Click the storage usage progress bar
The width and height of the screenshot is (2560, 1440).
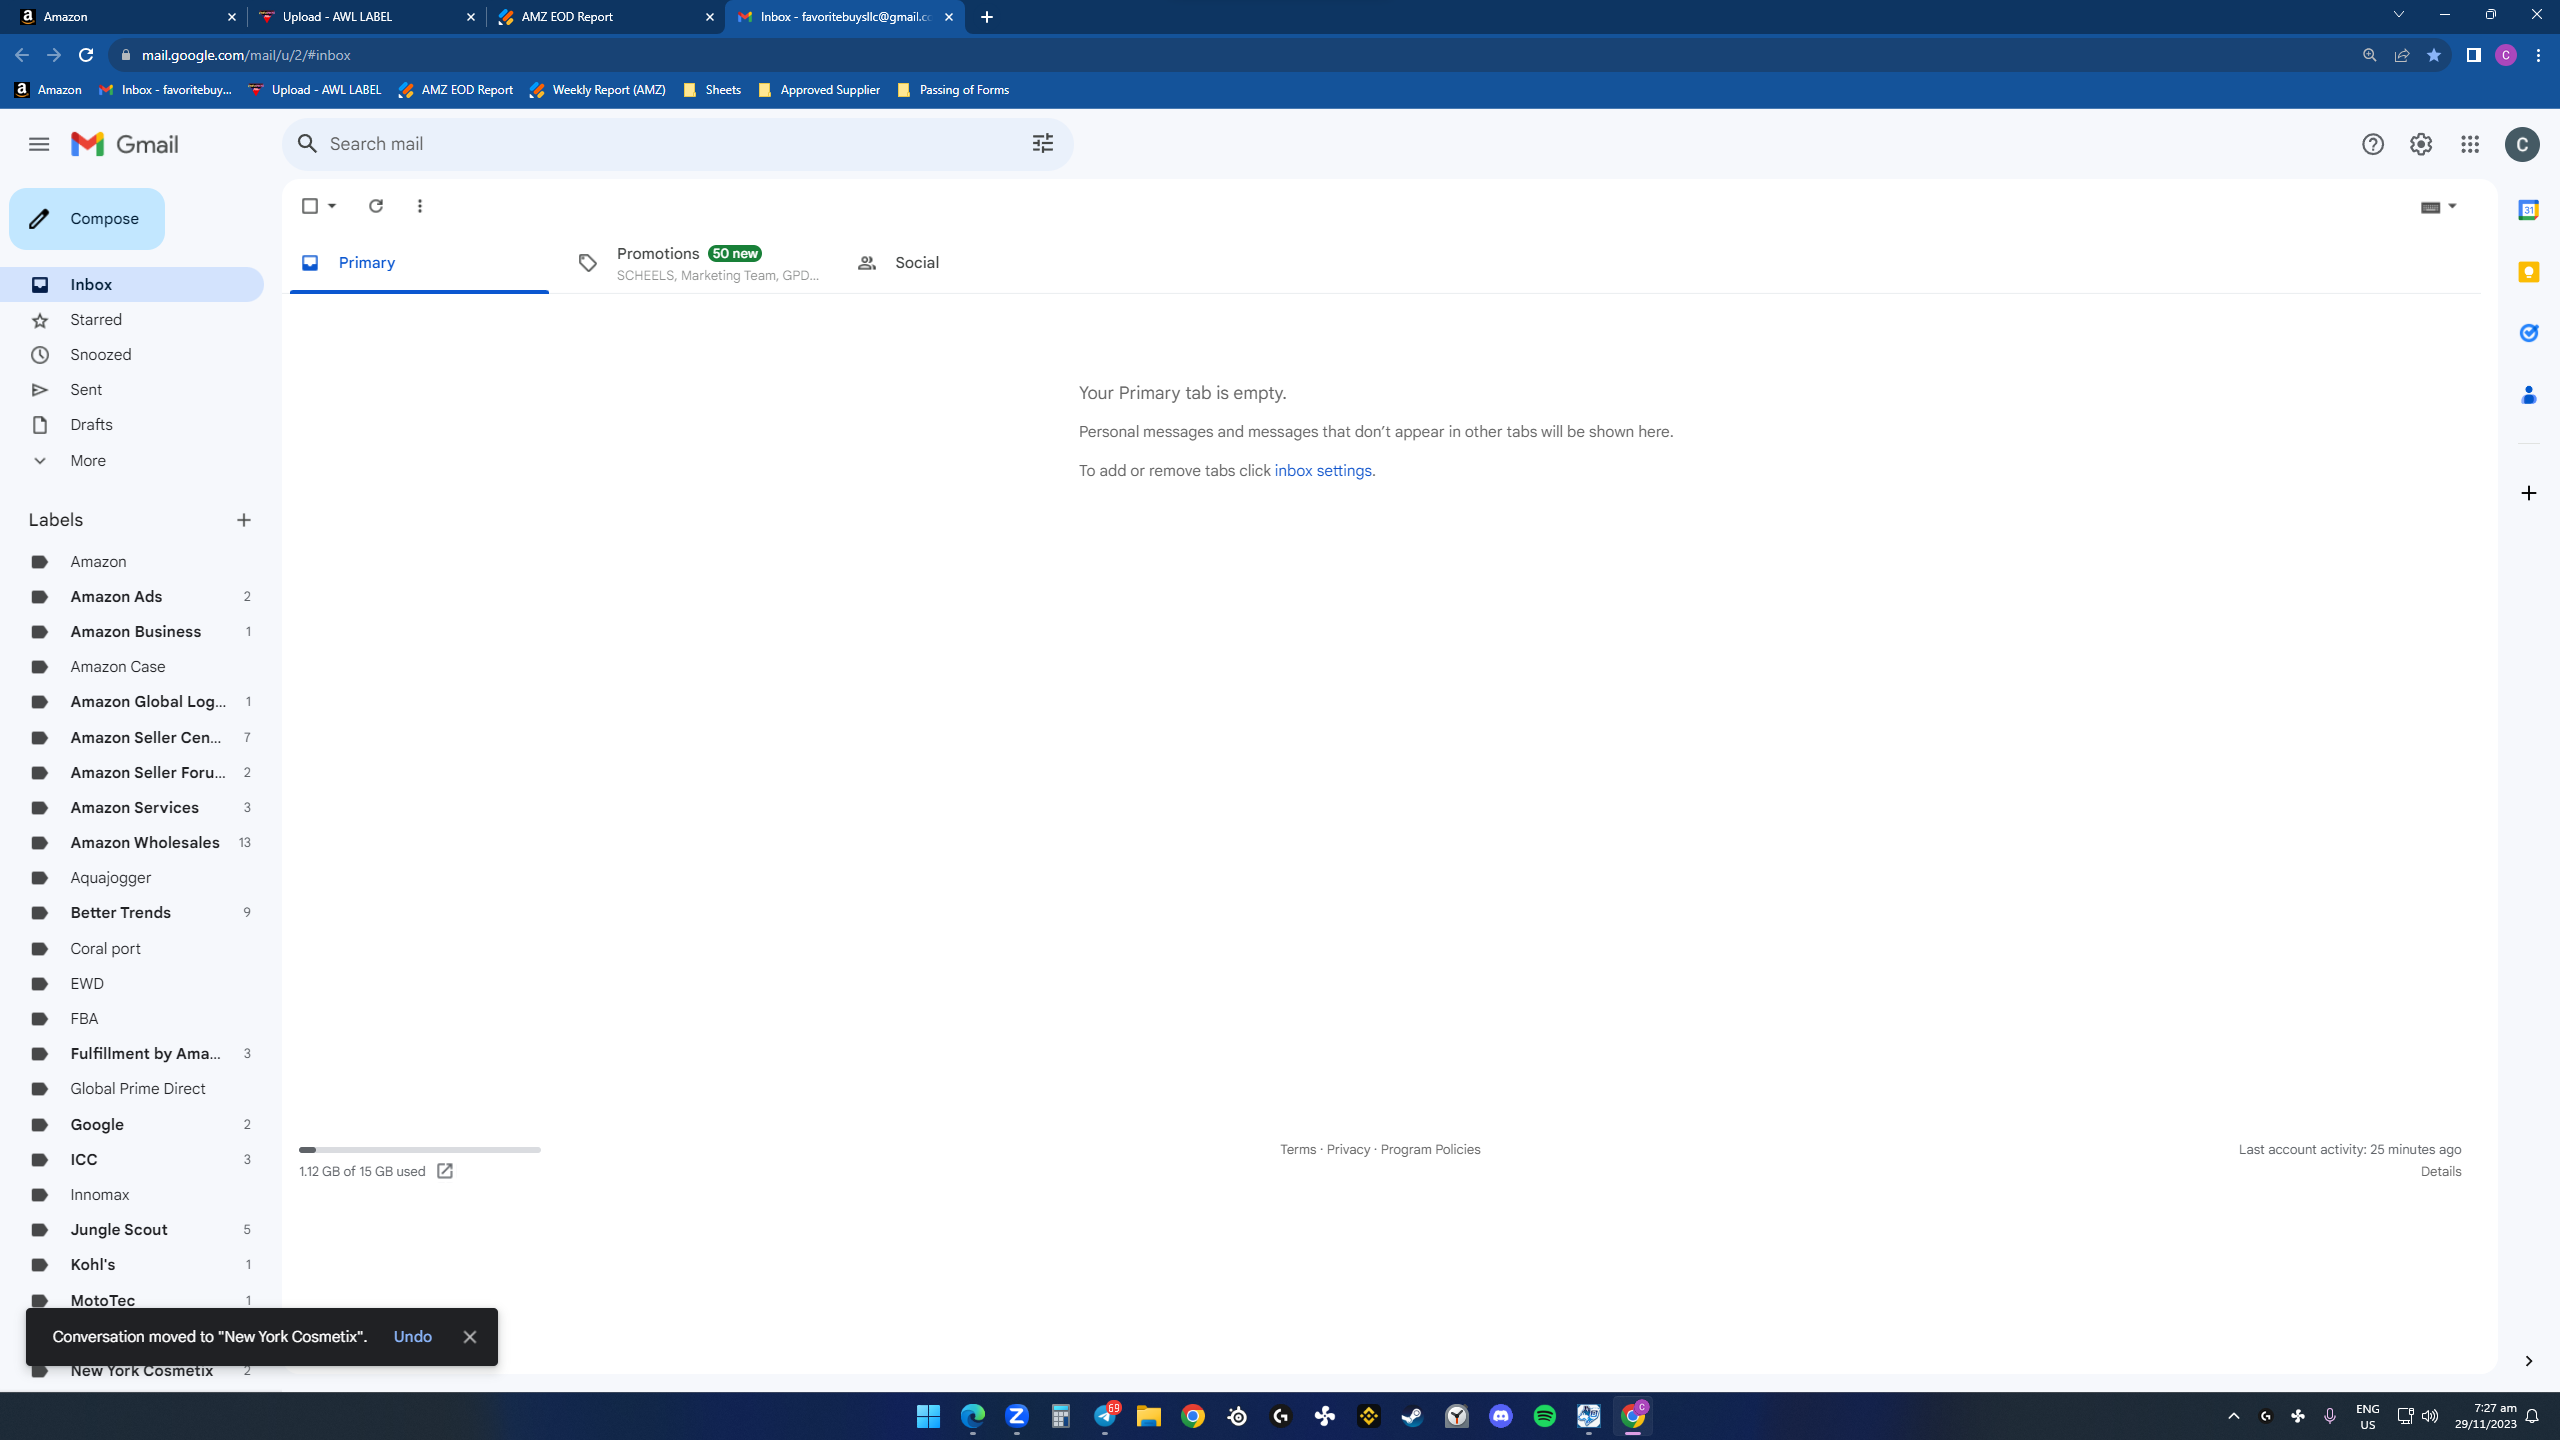coord(420,1150)
